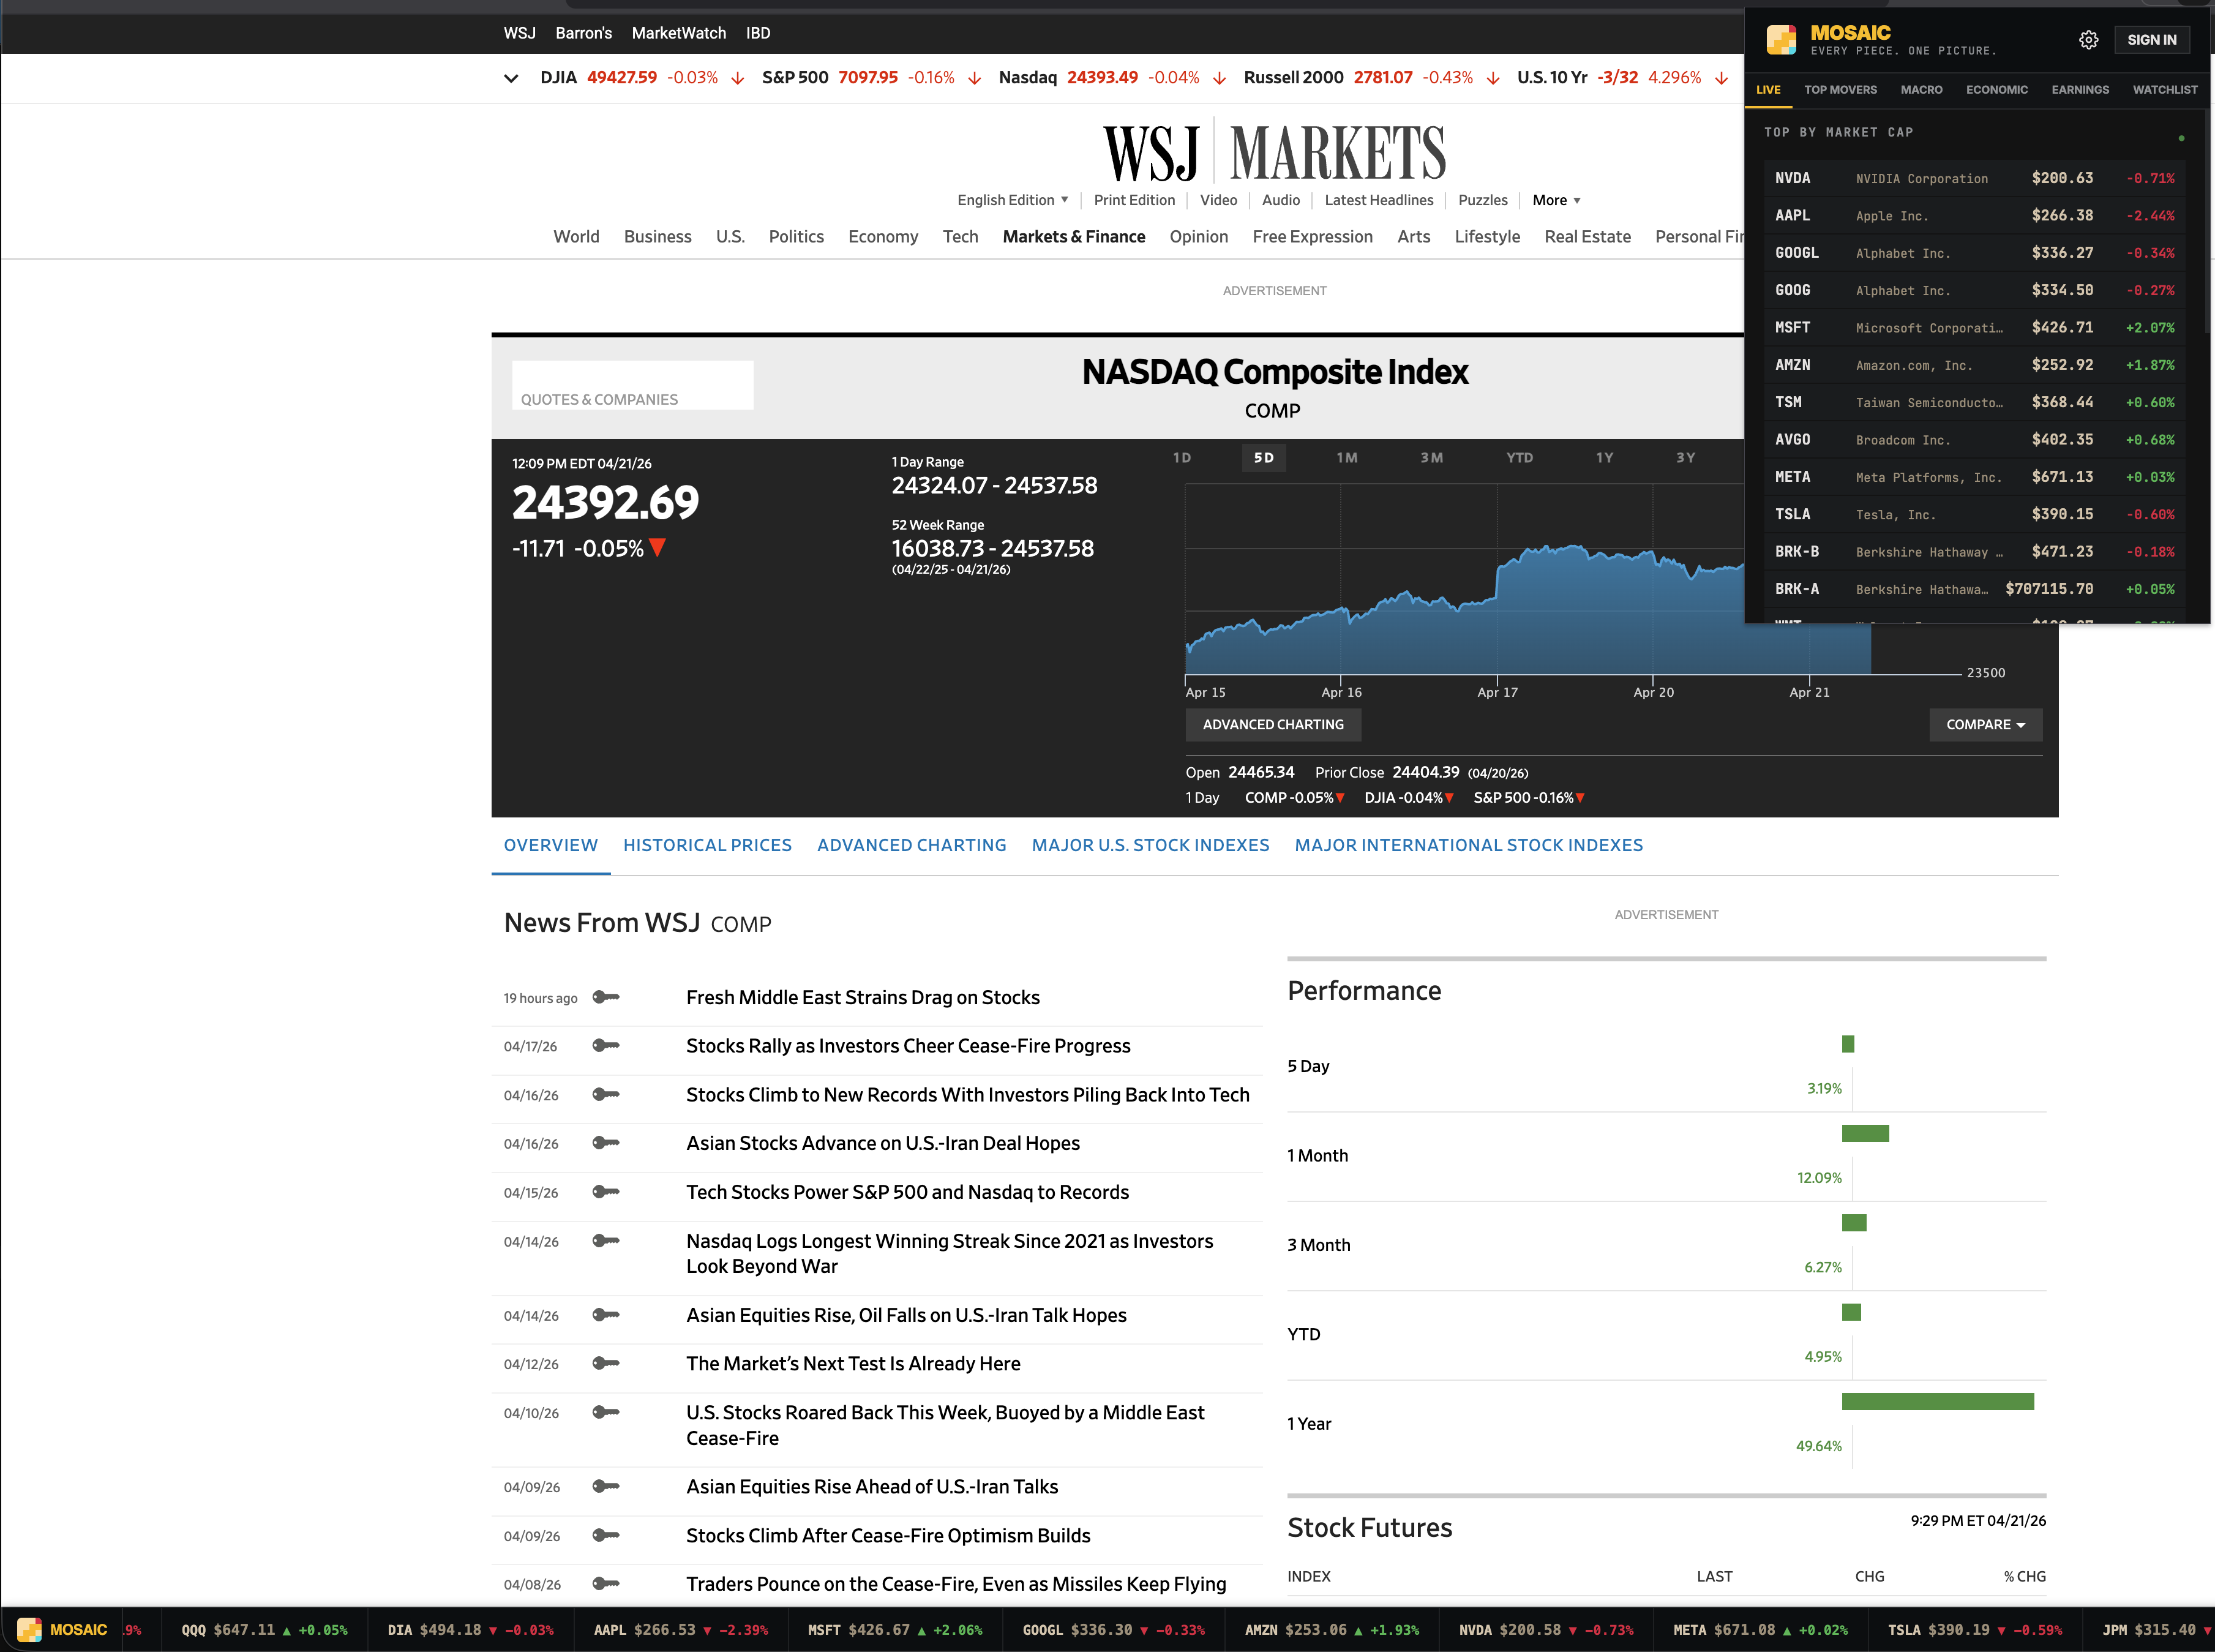The width and height of the screenshot is (2215, 1652).
Task: Click the WSJ Markets masthead logo
Action: click(1274, 153)
